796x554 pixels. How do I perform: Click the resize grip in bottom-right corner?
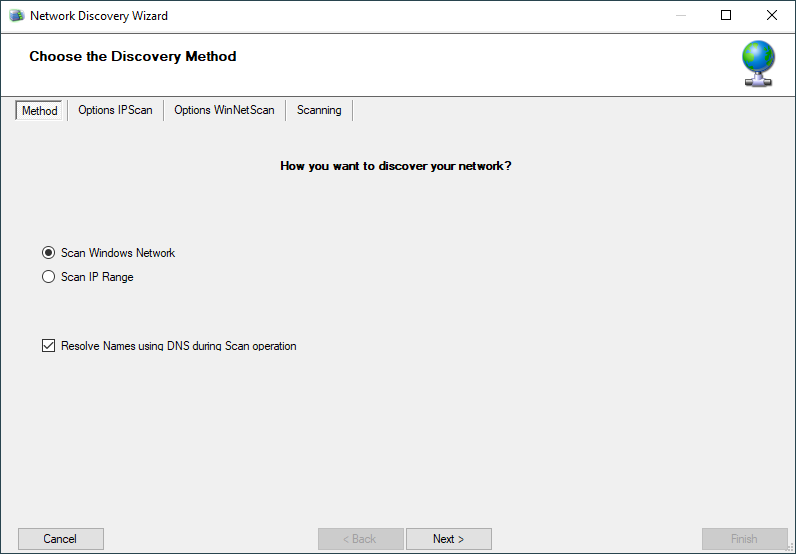(788, 546)
